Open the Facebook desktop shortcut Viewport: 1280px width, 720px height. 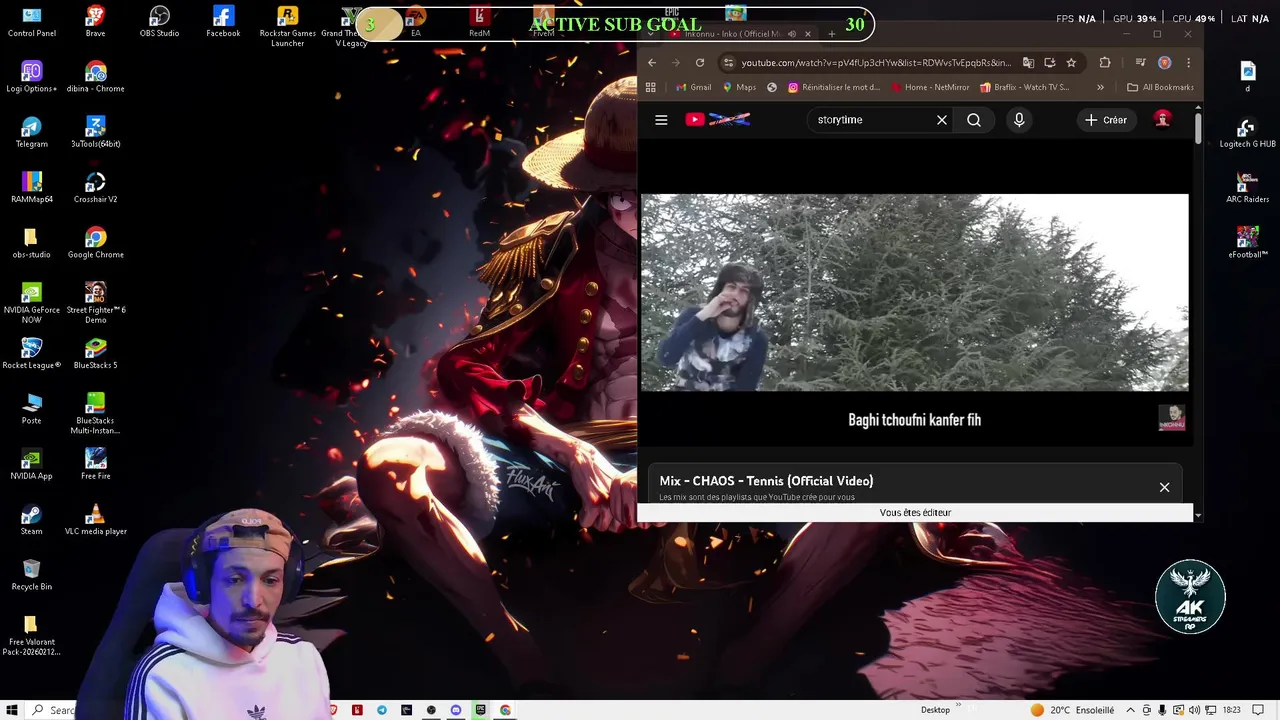(x=223, y=22)
